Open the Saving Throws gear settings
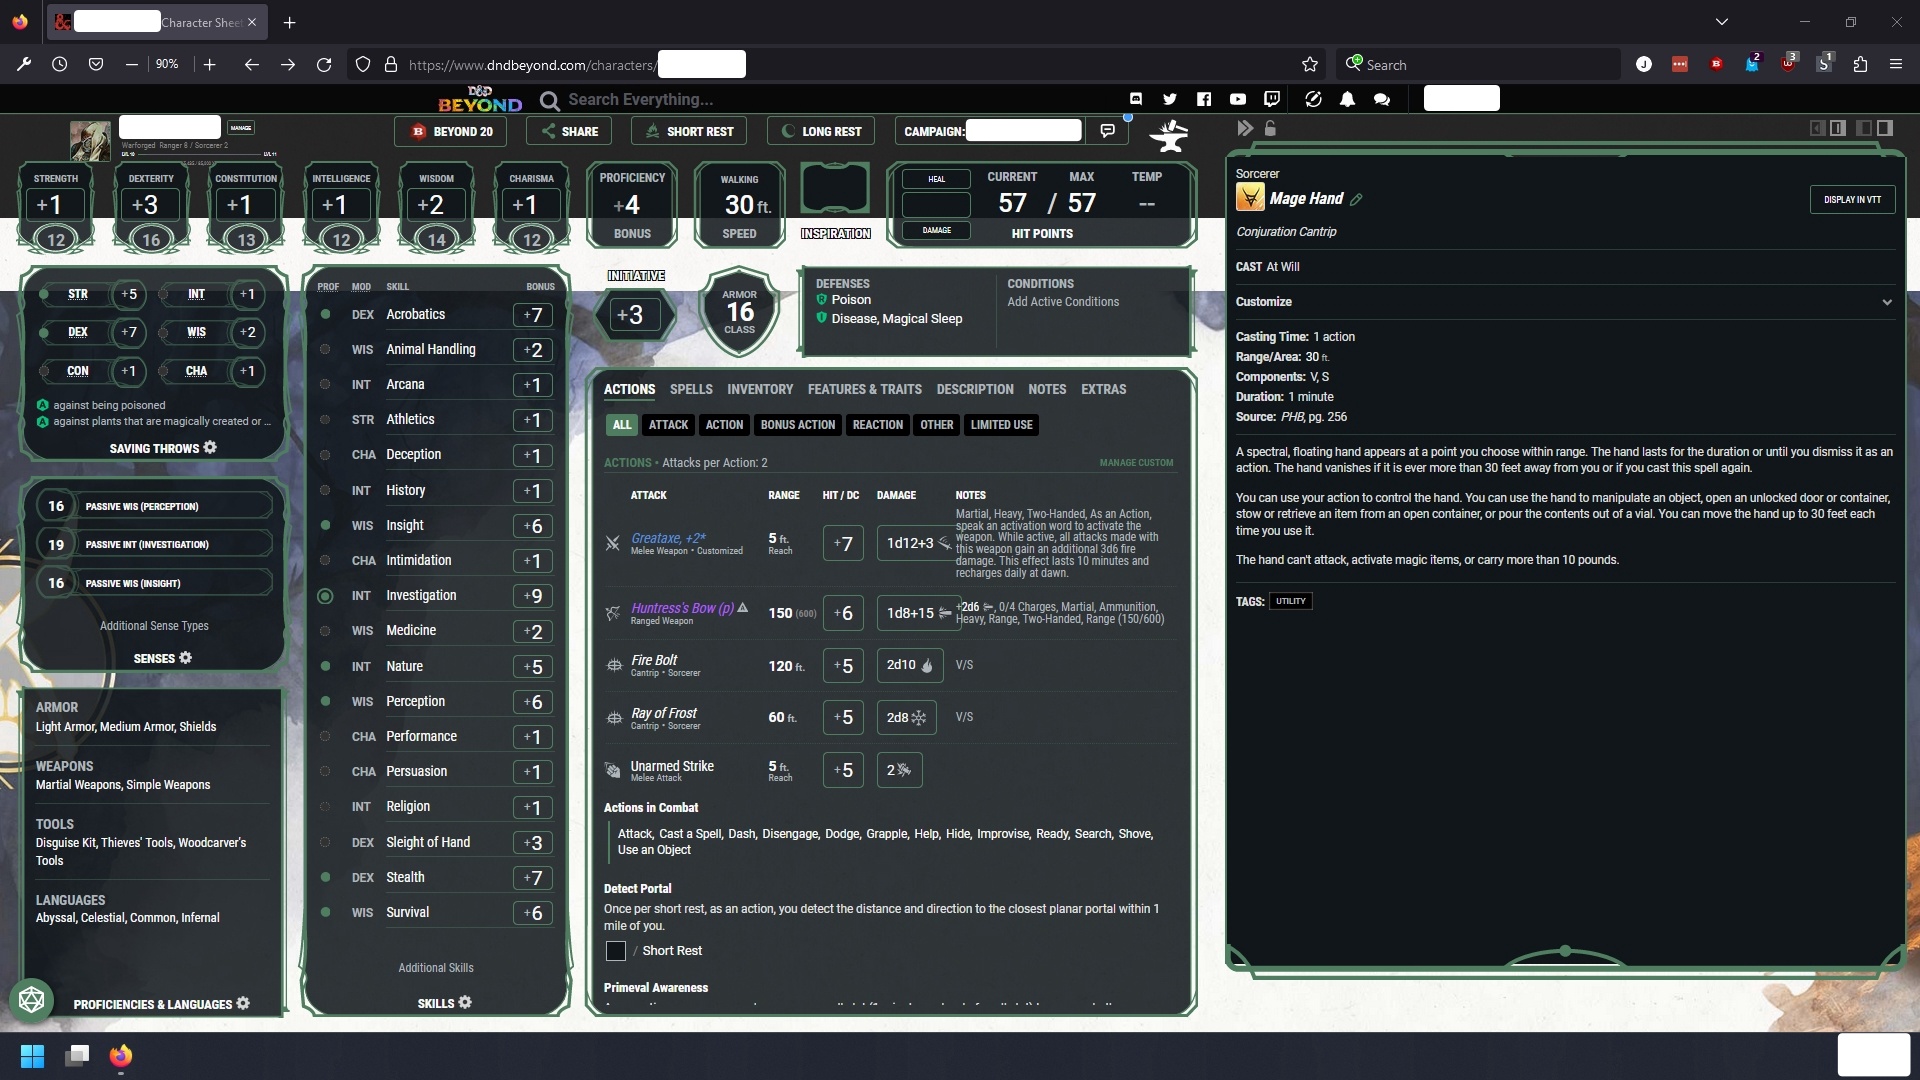This screenshot has width=1920, height=1080. pos(210,448)
